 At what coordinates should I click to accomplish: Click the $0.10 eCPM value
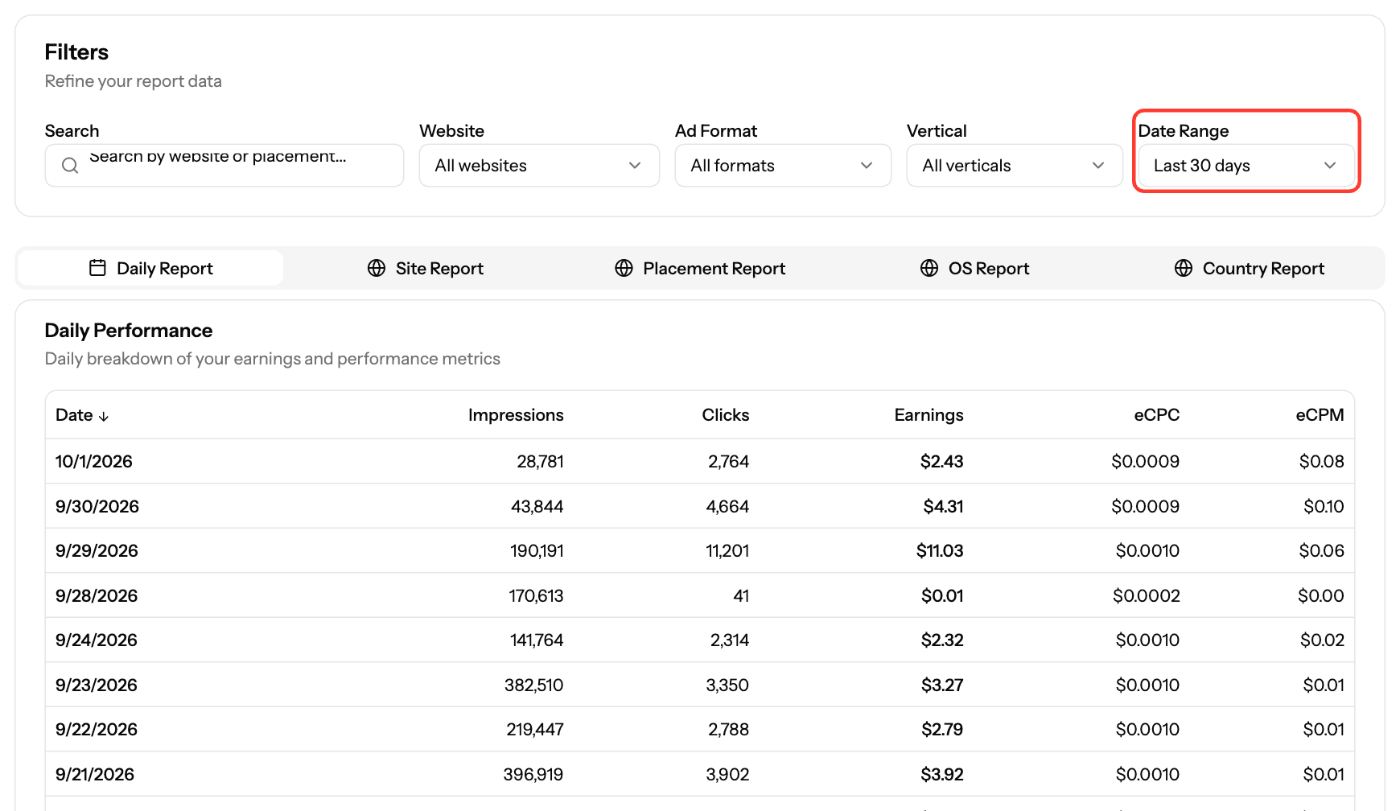1324,507
